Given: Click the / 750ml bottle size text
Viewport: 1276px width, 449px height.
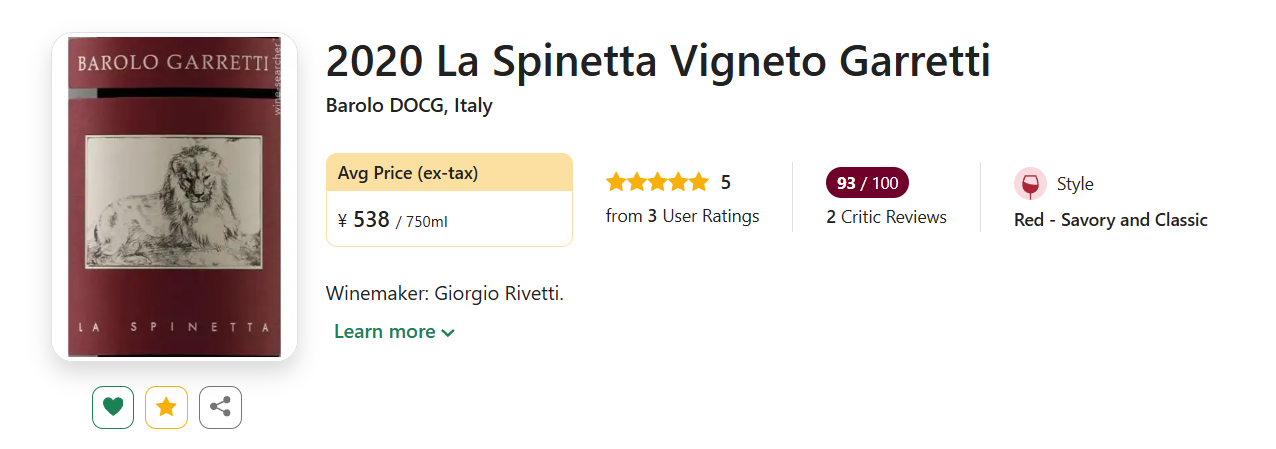Looking at the screenshot, I should click(422, 222).
